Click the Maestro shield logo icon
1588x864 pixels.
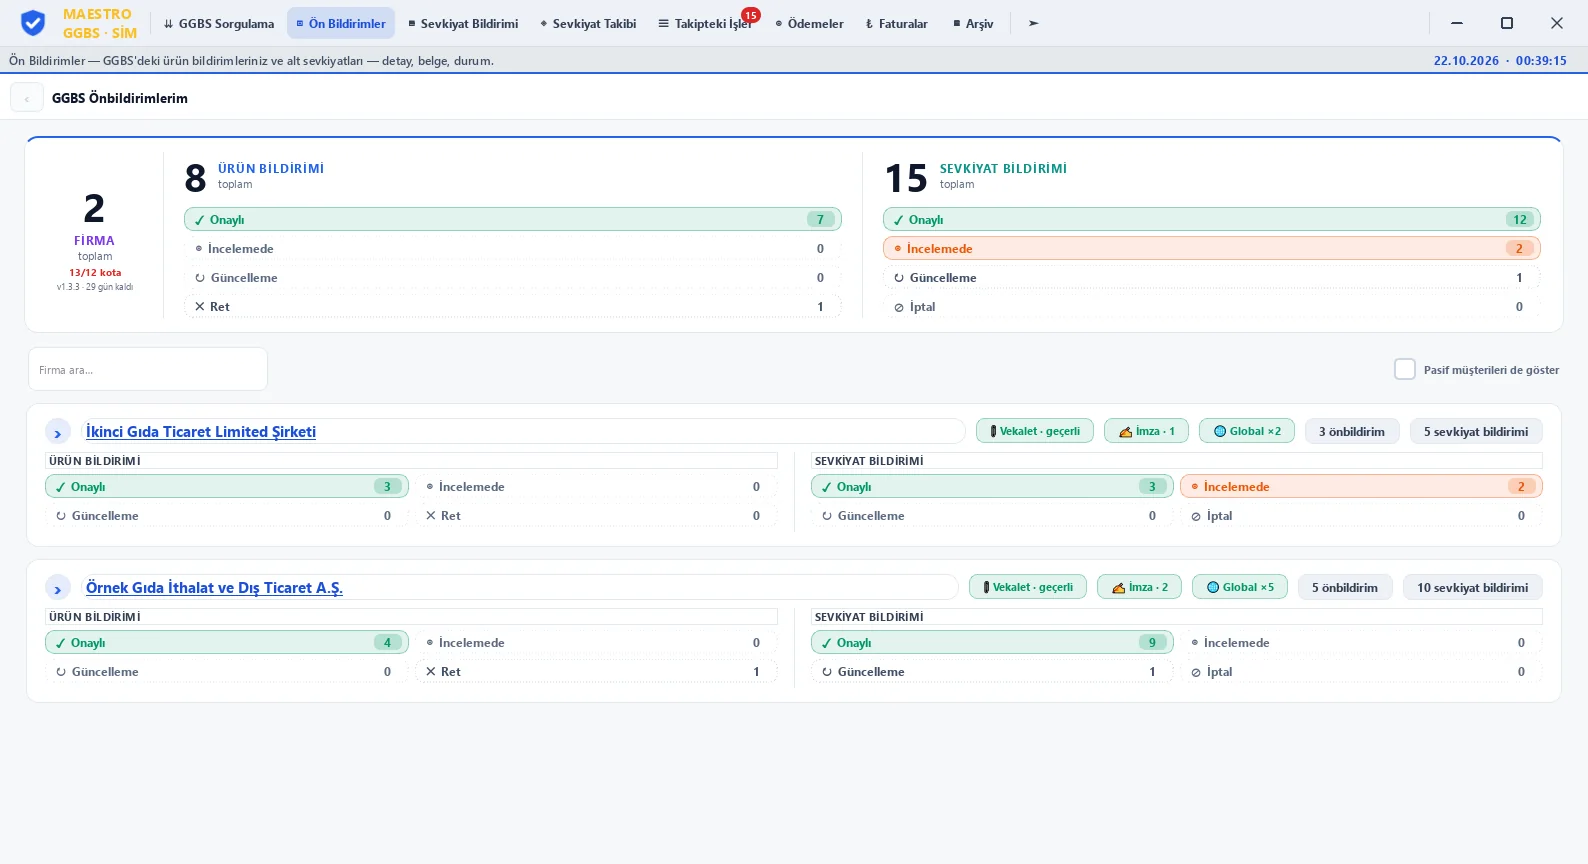33,23
